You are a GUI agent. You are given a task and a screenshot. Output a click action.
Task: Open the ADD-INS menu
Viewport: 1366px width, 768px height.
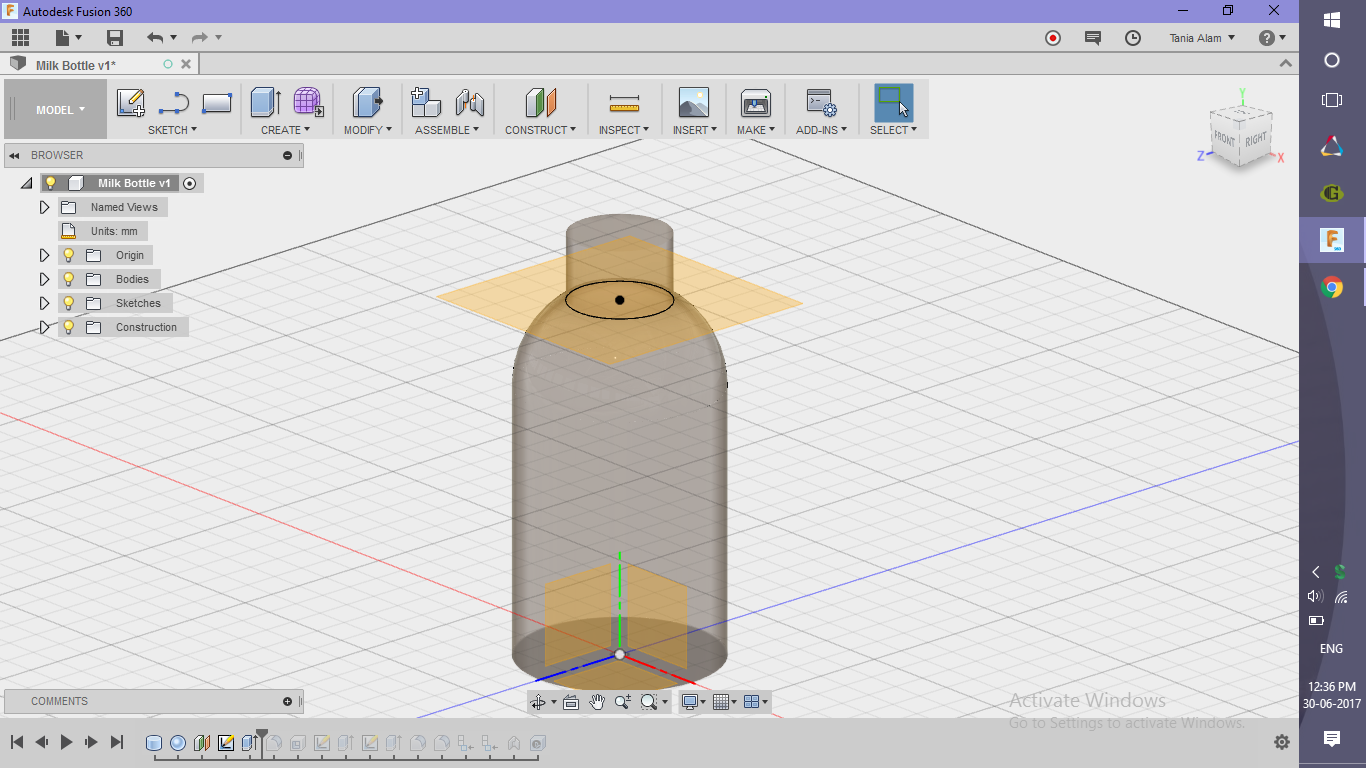pos(821,130)
